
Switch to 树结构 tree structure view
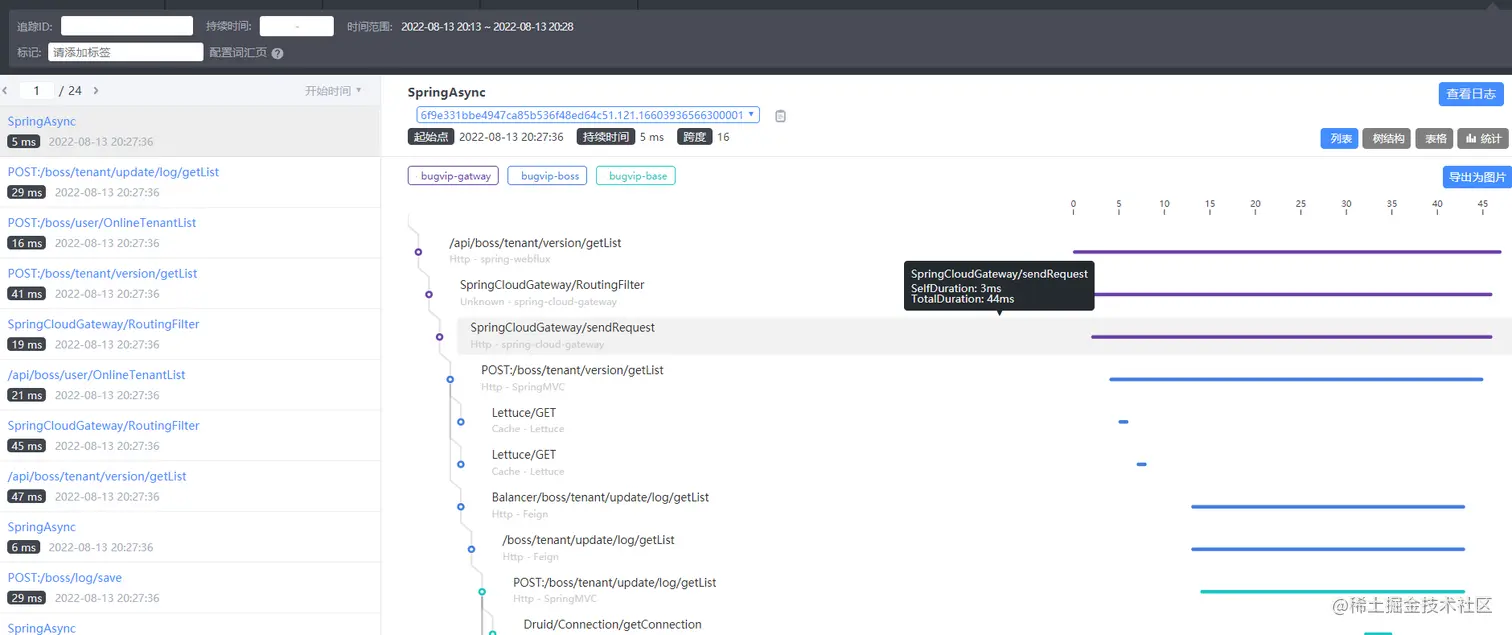pyautogui.click(x=1387, y=139)
